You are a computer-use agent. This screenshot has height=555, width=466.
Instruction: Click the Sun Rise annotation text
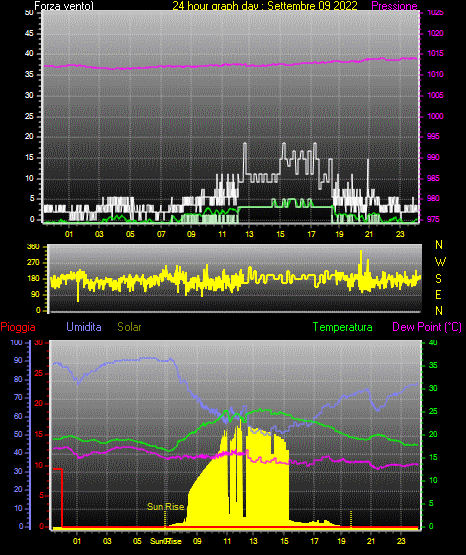pos(166,507)
